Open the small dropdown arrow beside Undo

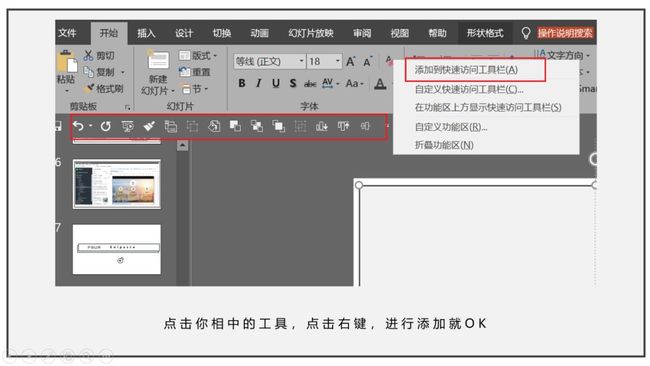[x=90, y=126]
